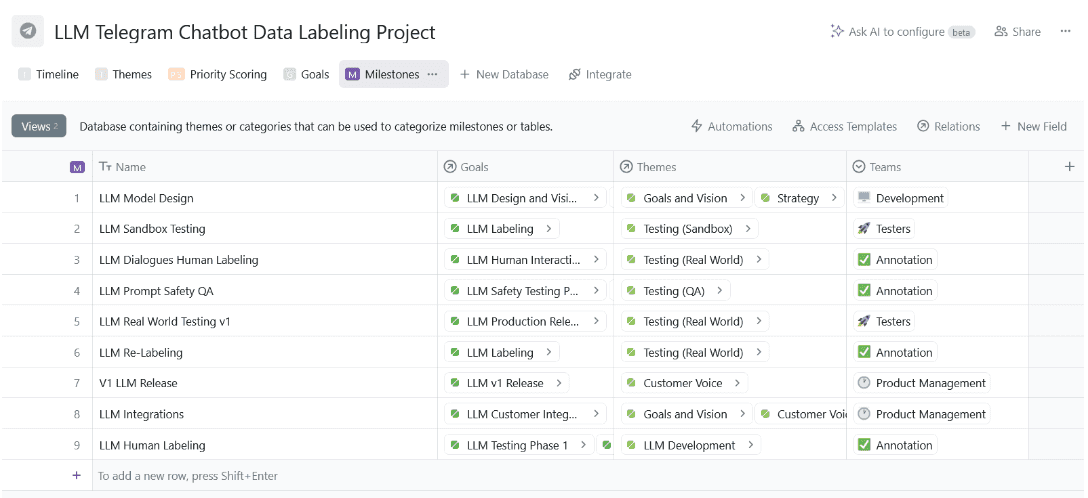
Task: Click the purple M column header badge
Action: click(78, 167)
